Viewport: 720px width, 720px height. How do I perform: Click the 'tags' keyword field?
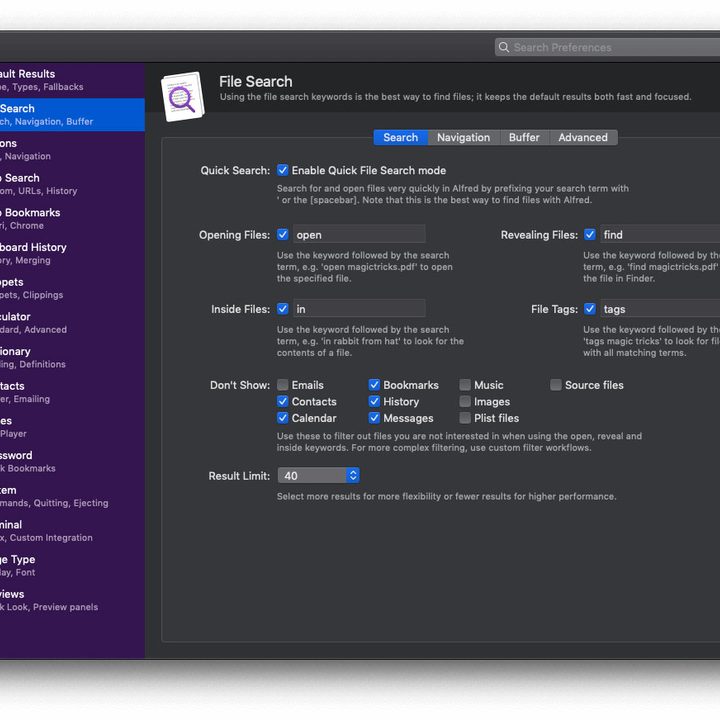point(660,309)
